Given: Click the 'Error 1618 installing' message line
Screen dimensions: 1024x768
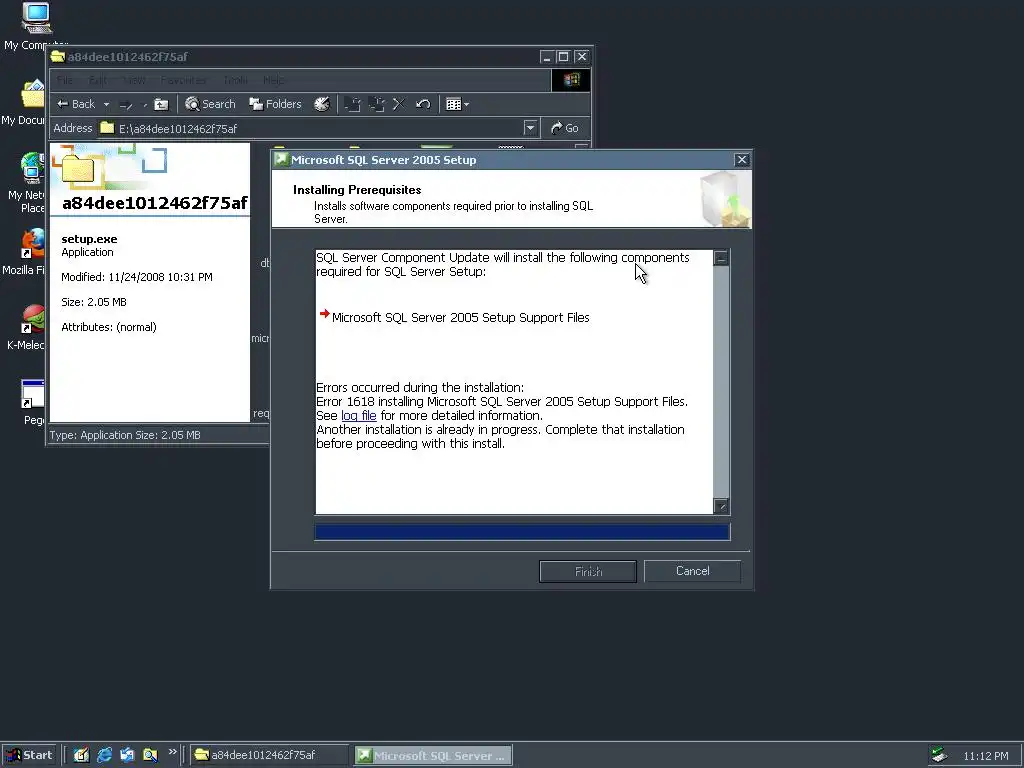Looking at the screenshot, I should 502,402.
